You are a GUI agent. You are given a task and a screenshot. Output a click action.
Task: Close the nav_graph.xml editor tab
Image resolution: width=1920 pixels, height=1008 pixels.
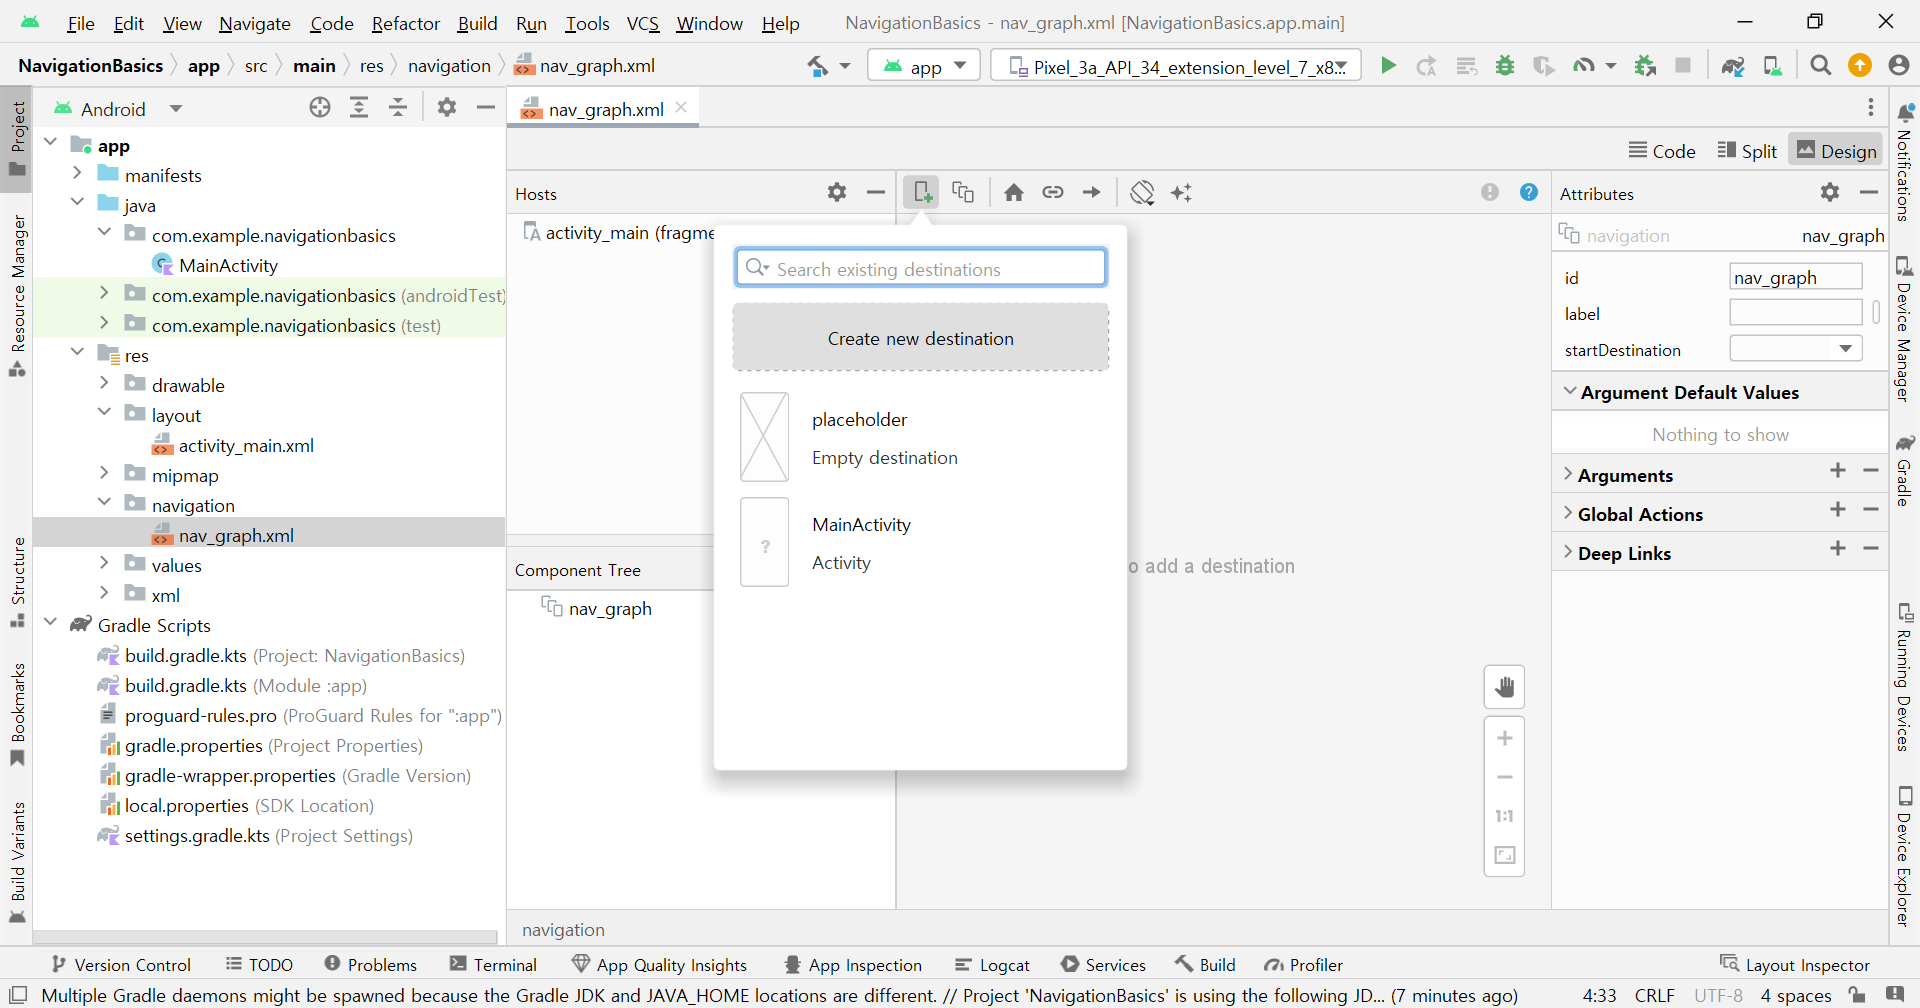(682, 107)
